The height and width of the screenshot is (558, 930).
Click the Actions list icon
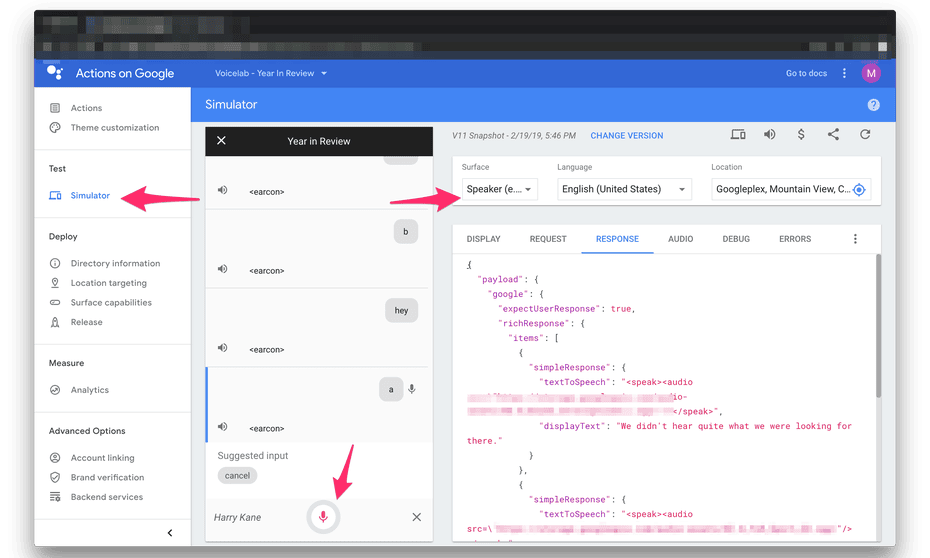pos(55,108)
